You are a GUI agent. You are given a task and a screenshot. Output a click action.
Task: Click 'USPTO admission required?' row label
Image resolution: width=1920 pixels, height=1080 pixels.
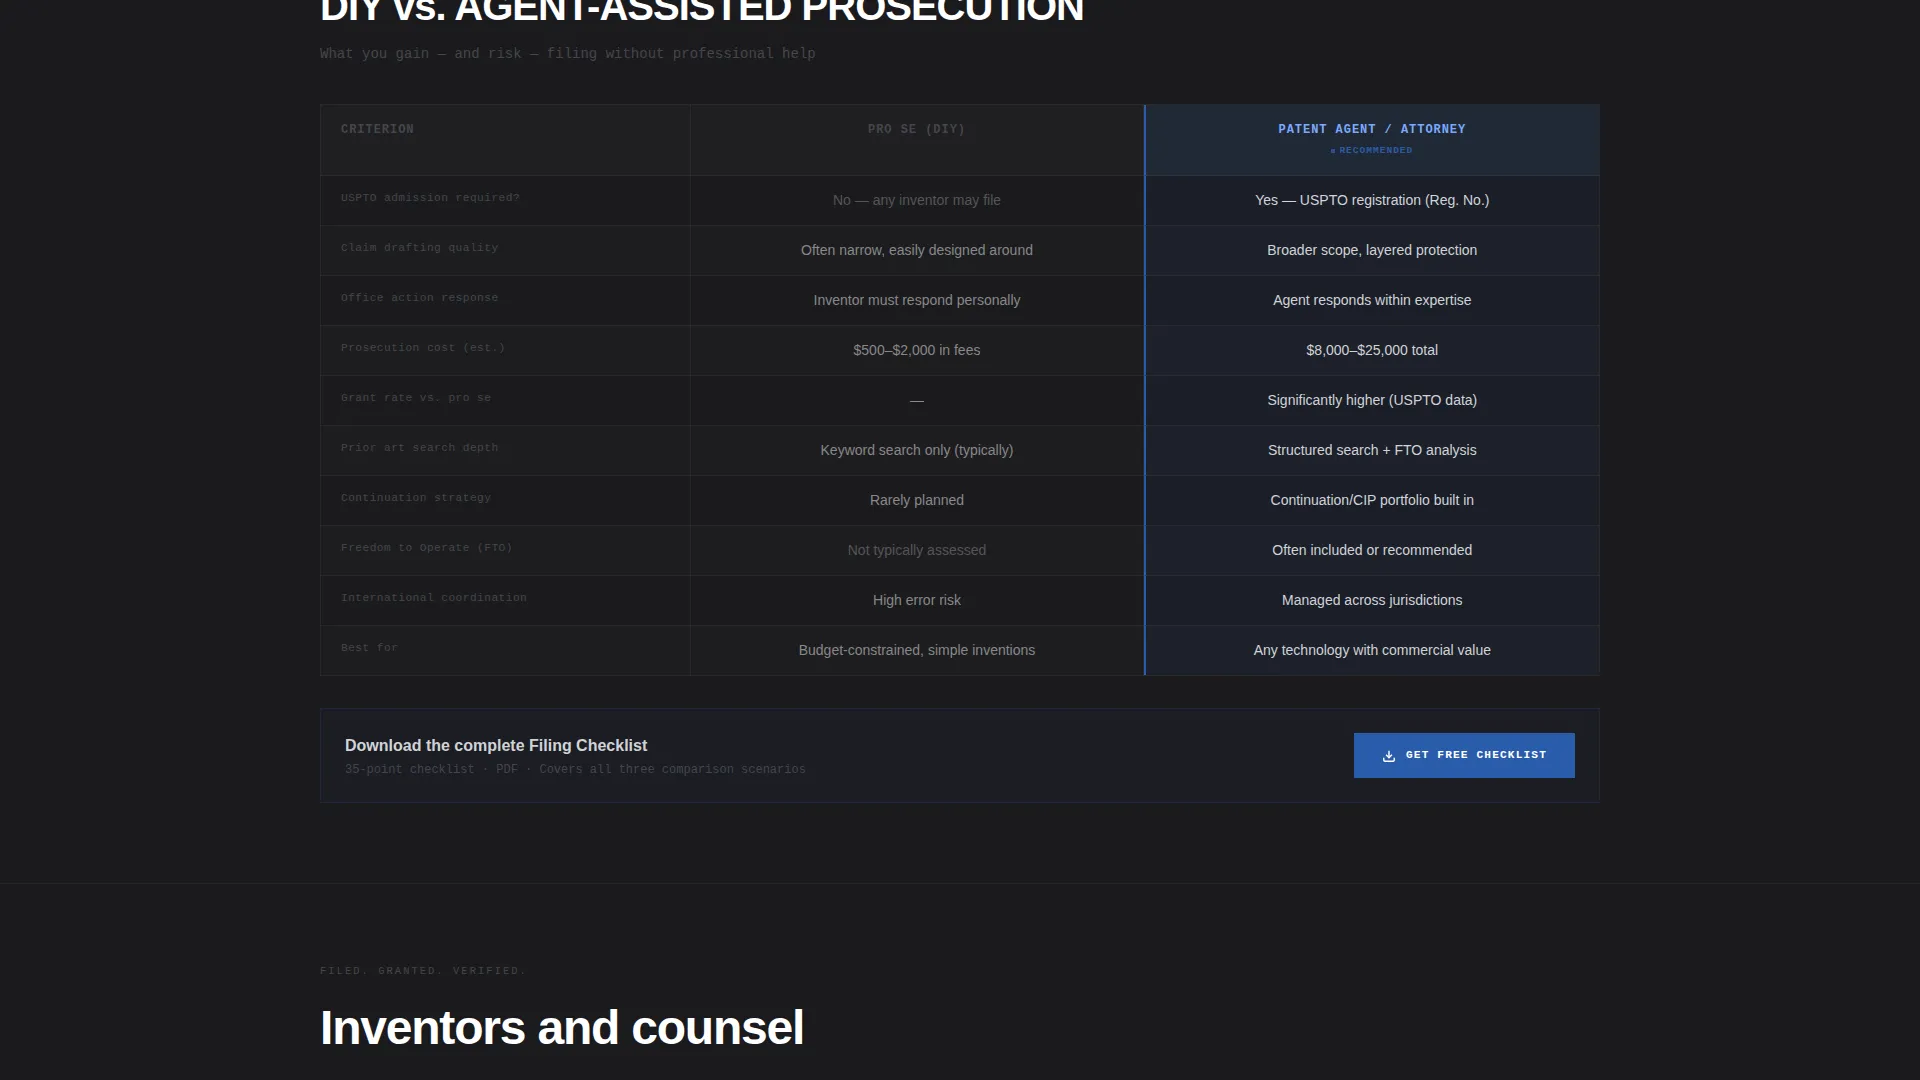(430, 198)
